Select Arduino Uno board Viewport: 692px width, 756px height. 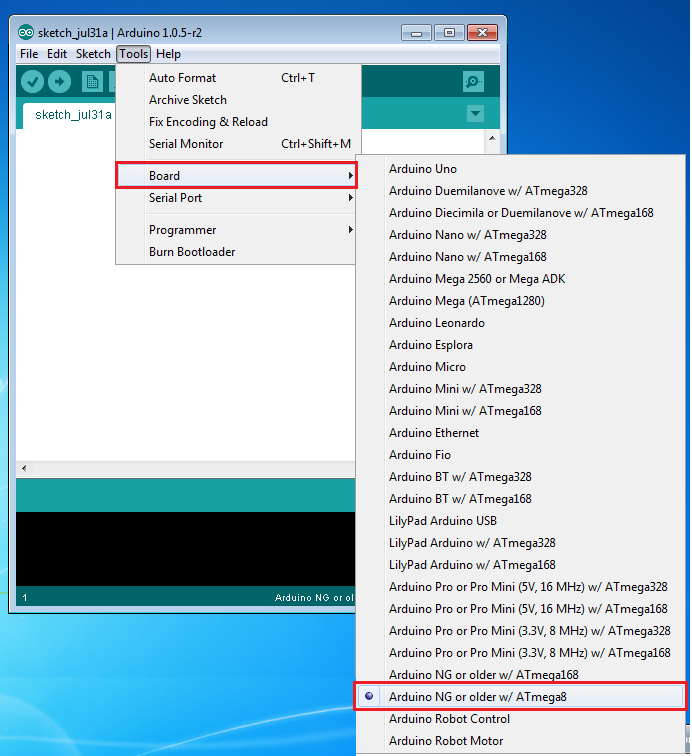[520, 169]
